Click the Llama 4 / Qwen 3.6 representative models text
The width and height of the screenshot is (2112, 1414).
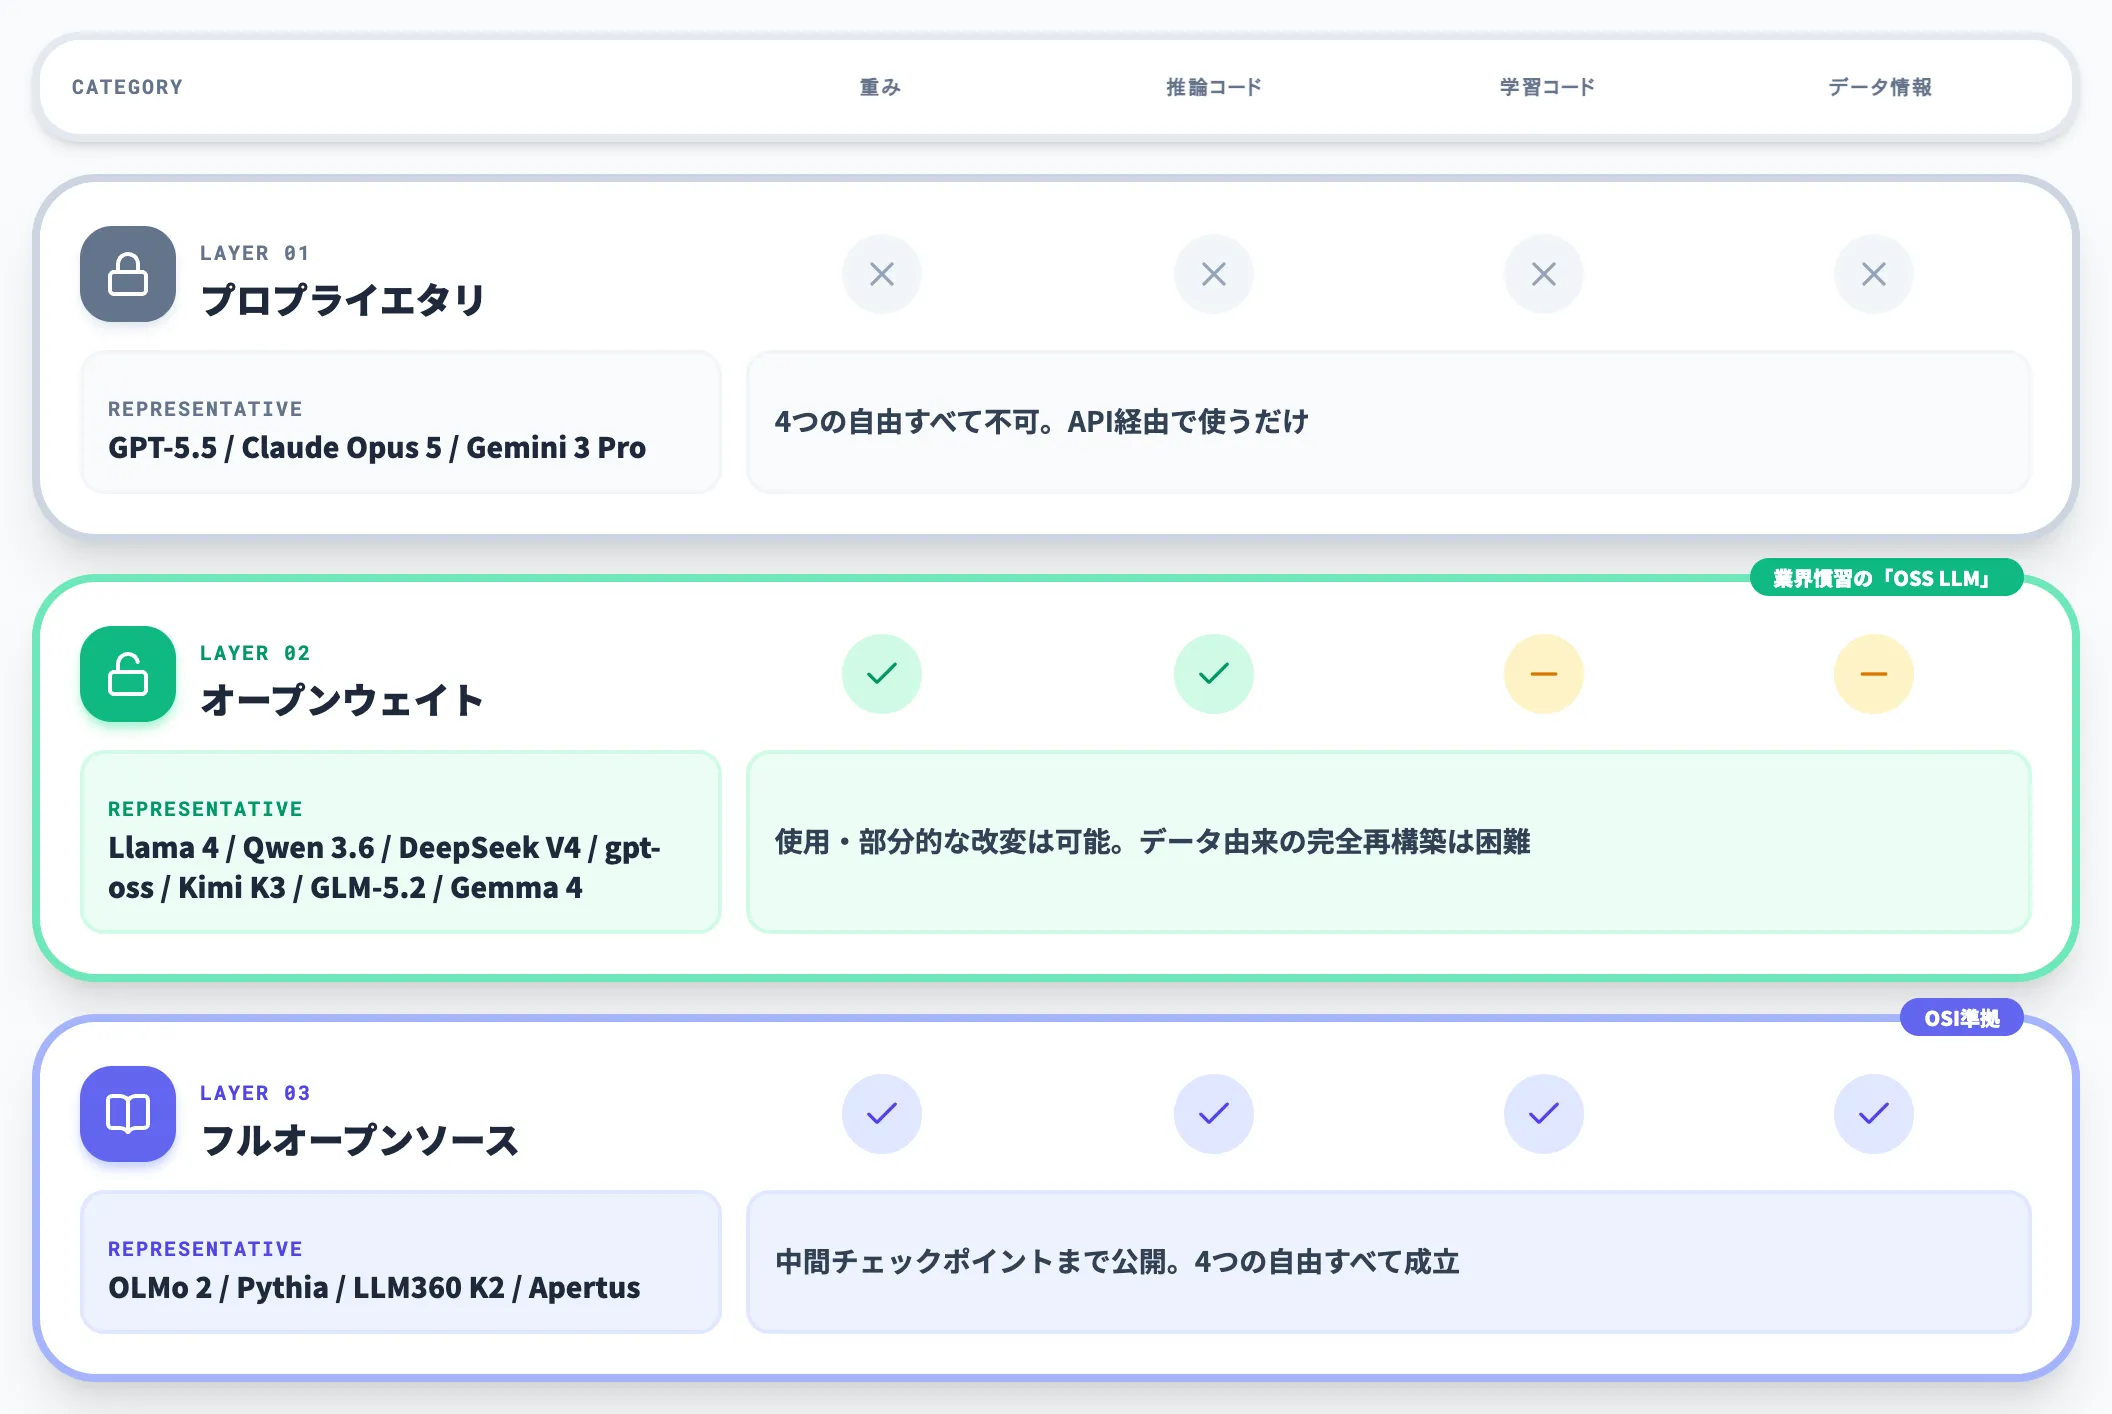384,867
